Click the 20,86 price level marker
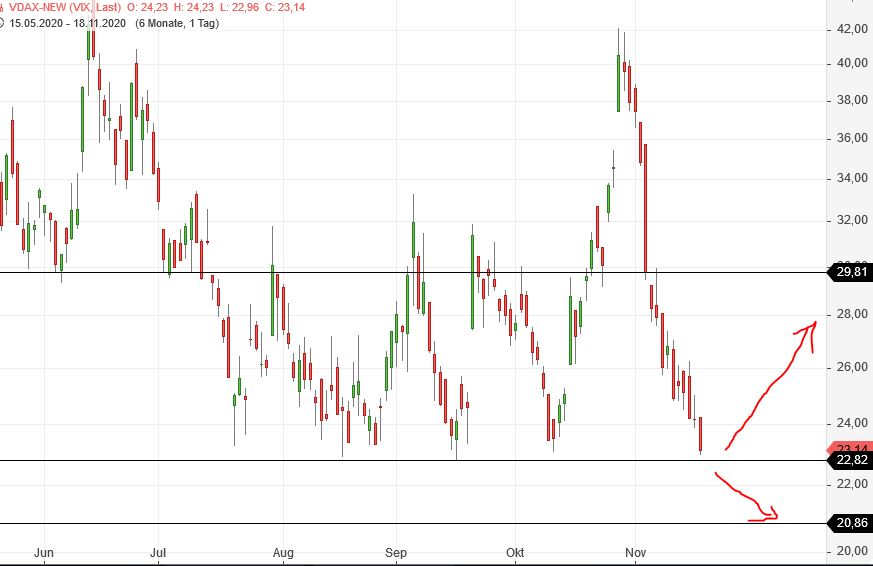 tap(851, 523)
